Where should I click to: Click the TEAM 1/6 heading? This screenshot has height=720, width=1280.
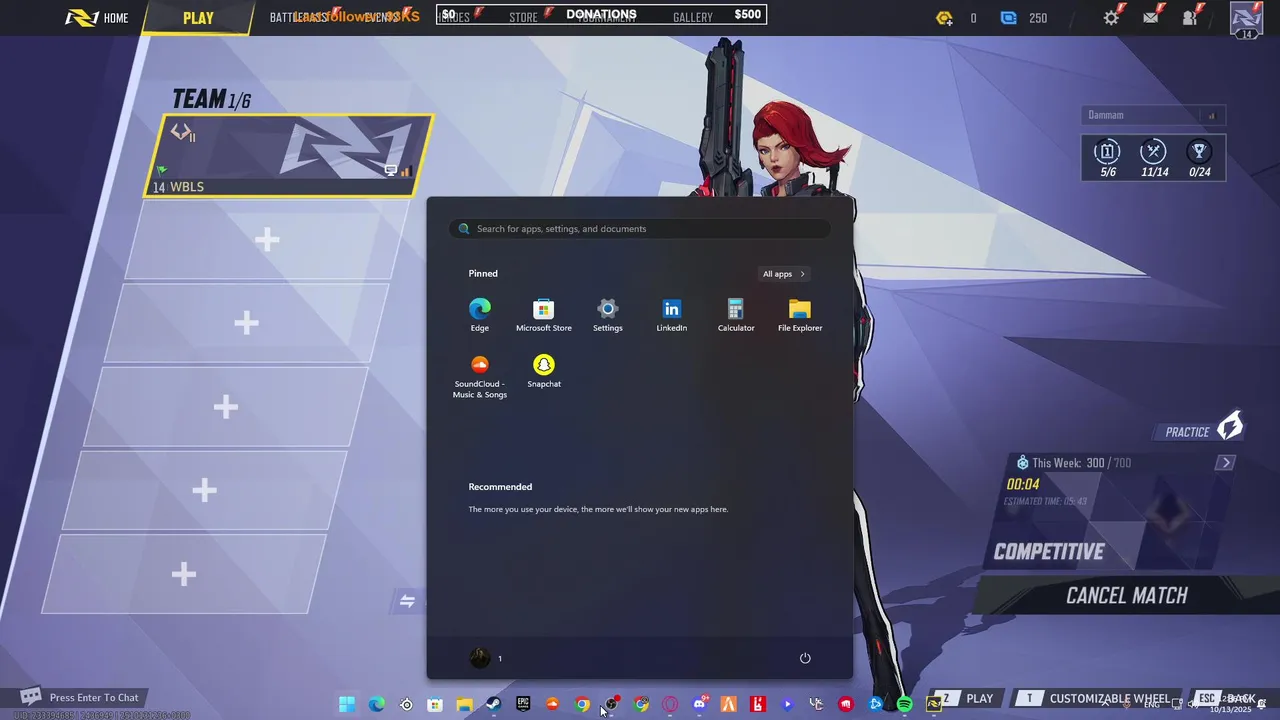pos(212,99)
